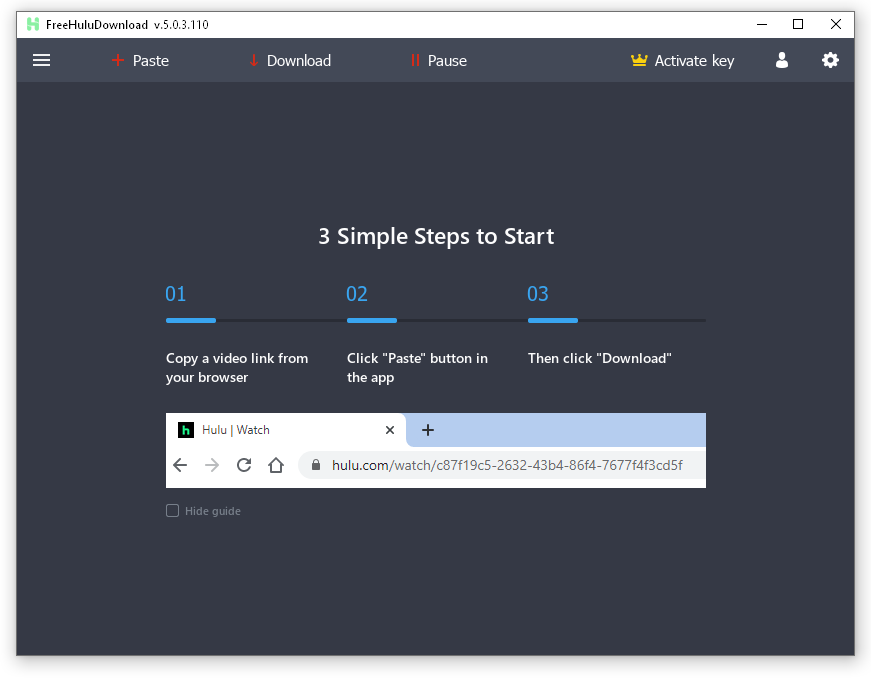This screenshot has height=689, width=871.
Task: Close the FreeHuluDownload window
Action: [x=835, y=24]
